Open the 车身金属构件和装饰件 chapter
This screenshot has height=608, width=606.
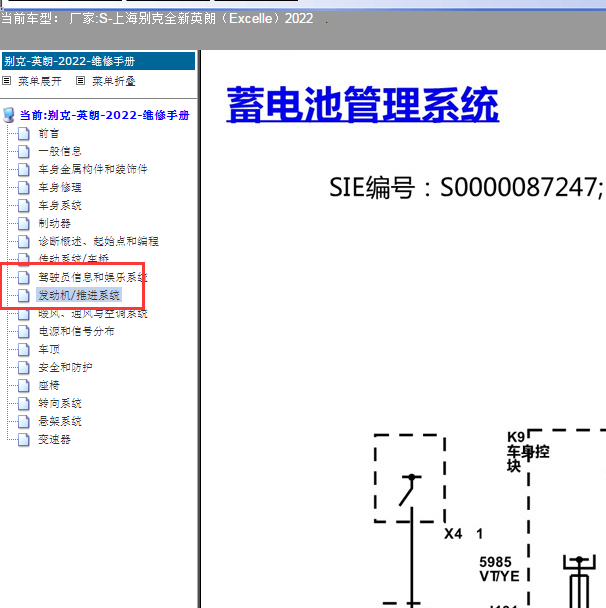pyautogui.click(x=93, y=169)
